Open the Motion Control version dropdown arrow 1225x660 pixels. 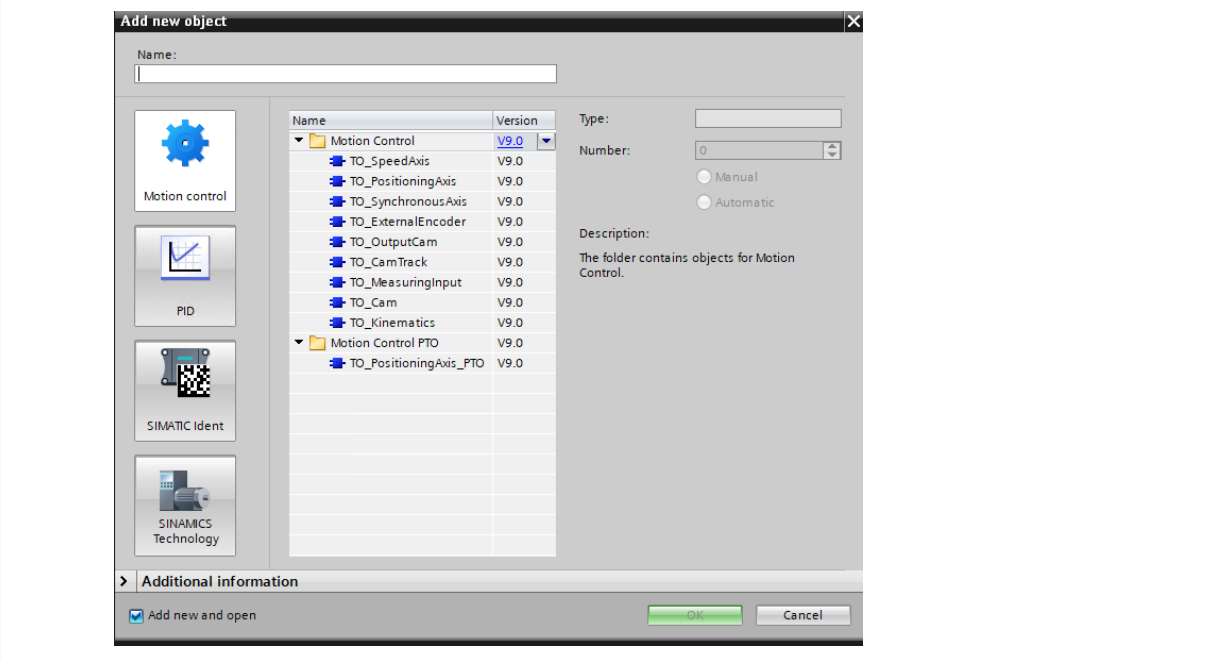click(x=546, y=141)
